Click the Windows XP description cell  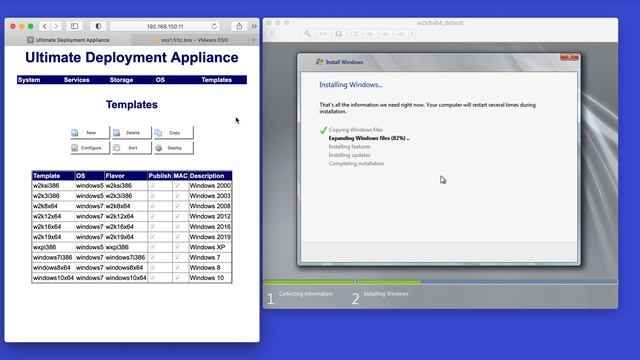pos(210,247)
